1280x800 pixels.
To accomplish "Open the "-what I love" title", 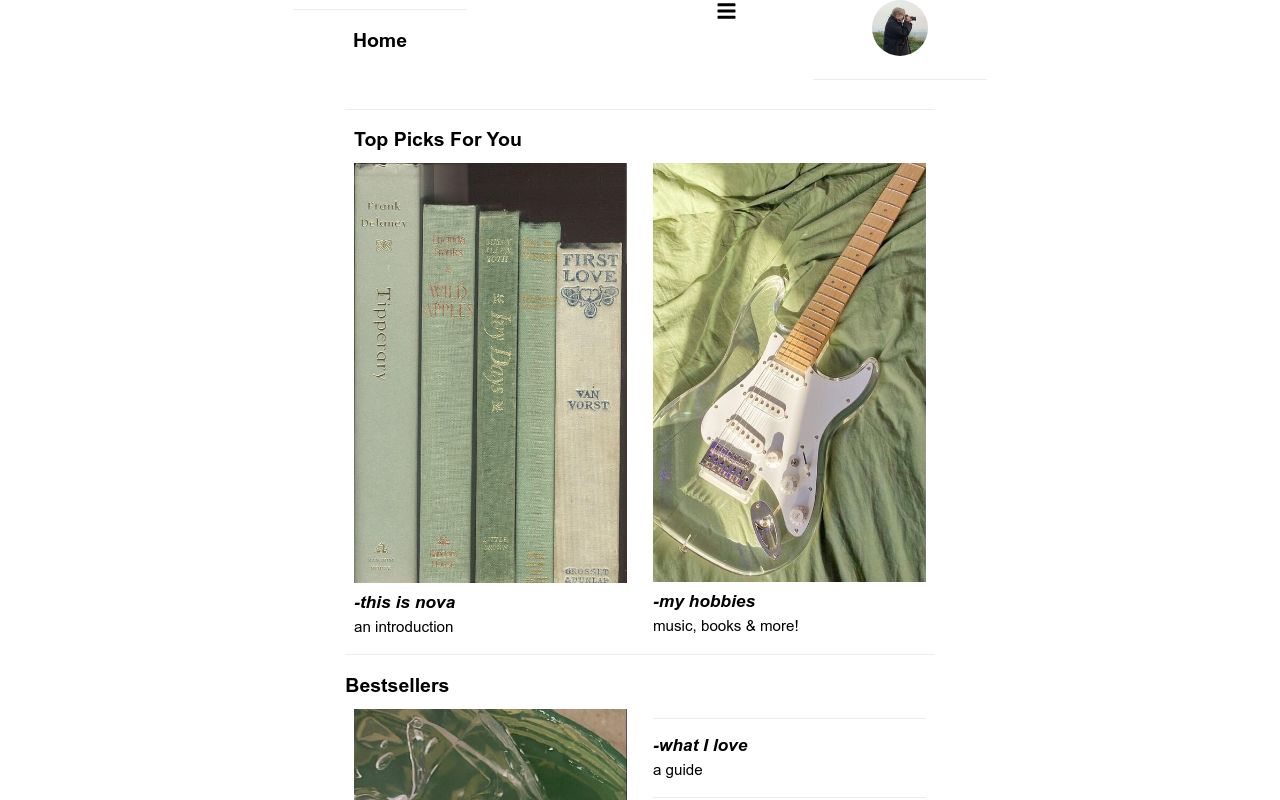I will point(700,745).
